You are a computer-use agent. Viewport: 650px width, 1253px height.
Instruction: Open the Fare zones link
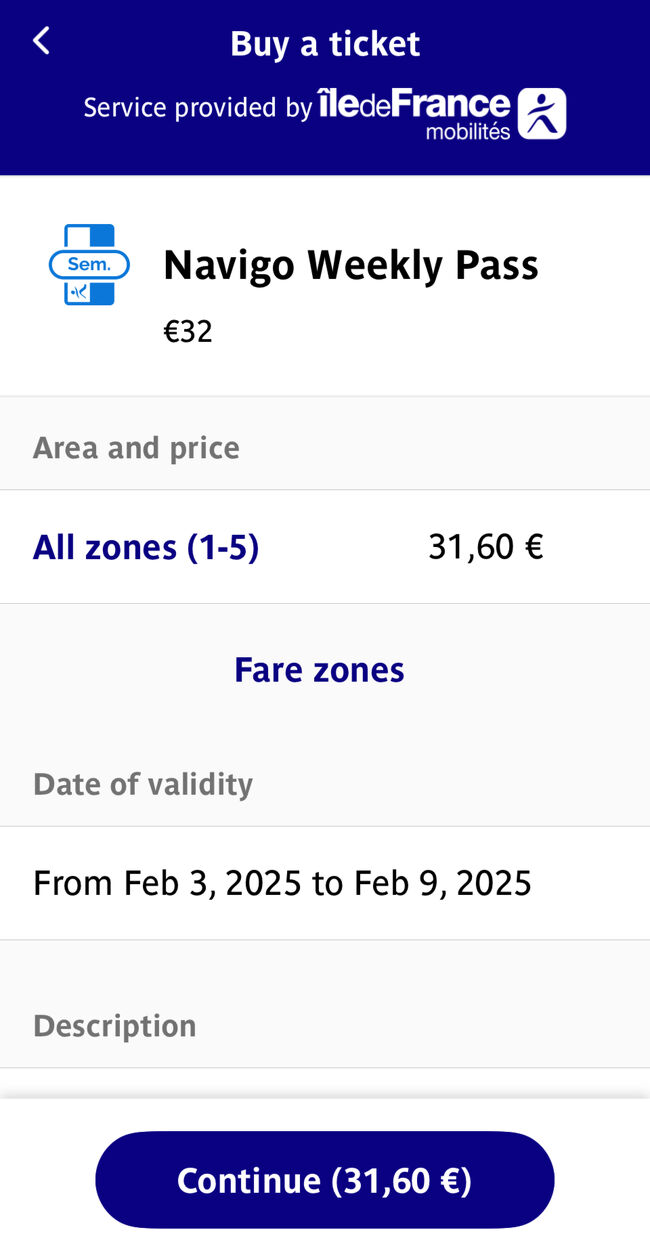coord(319,669)
